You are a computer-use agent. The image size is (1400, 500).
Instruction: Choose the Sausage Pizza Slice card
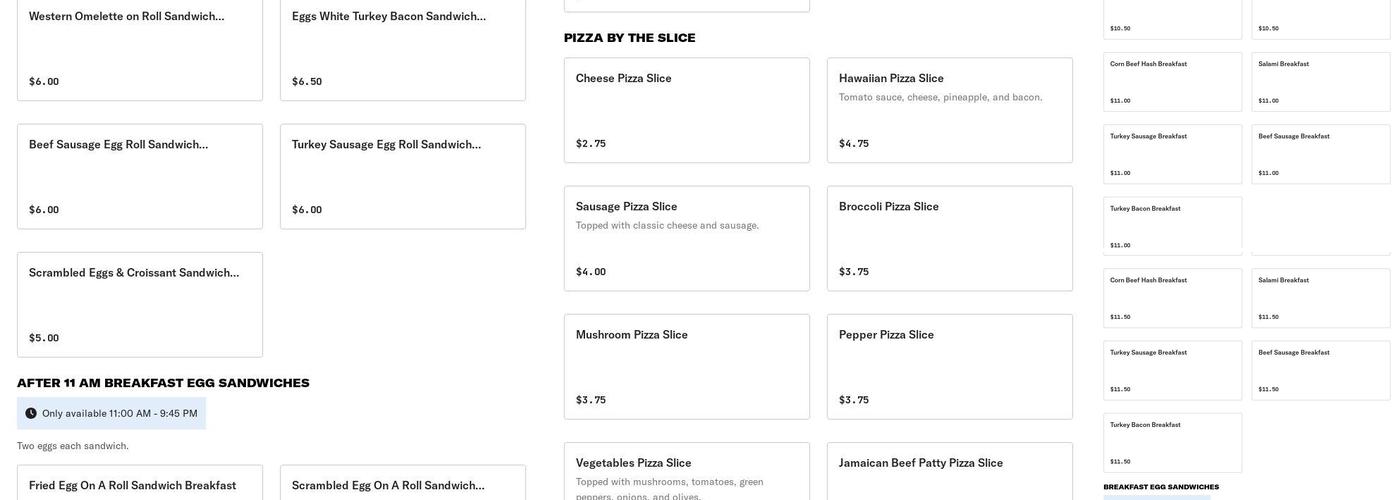[686, 238]
